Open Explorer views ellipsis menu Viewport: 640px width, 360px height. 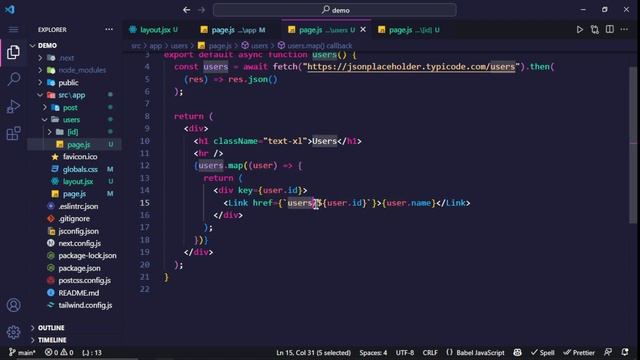(109, 29)
